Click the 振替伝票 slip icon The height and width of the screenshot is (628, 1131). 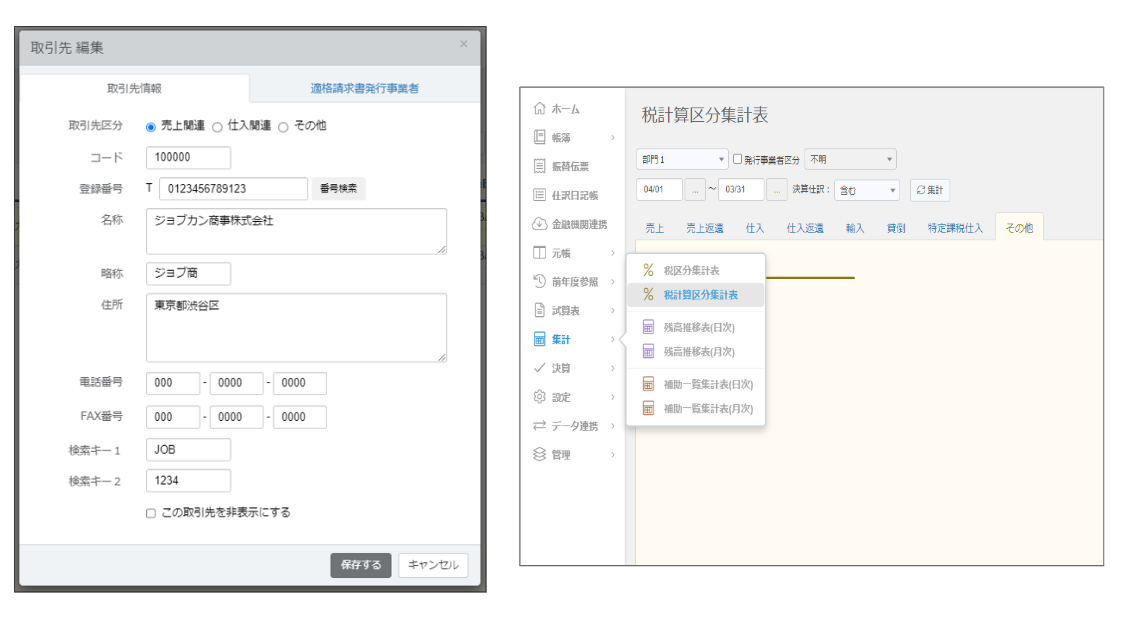540,166
